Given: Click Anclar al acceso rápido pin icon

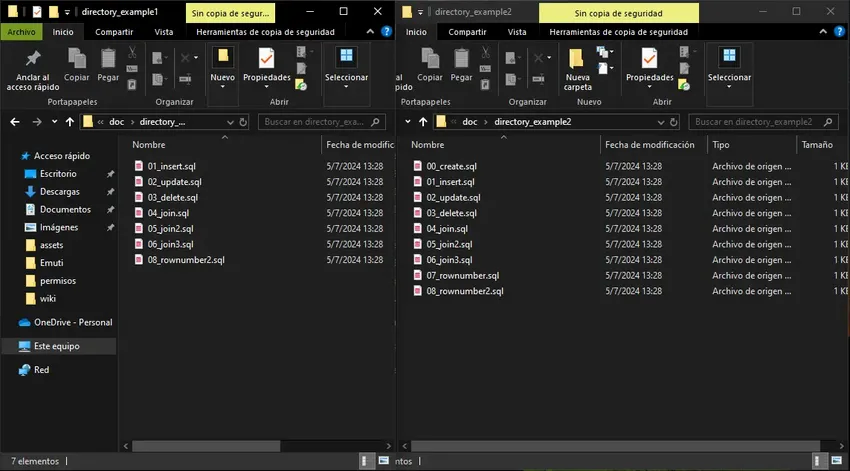Looking at the screenshot, I should point(33,58).
